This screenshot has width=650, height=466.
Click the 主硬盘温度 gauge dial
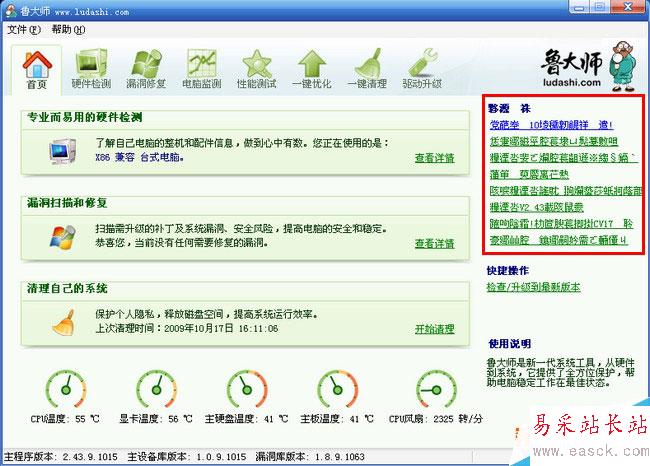(247, 389)
